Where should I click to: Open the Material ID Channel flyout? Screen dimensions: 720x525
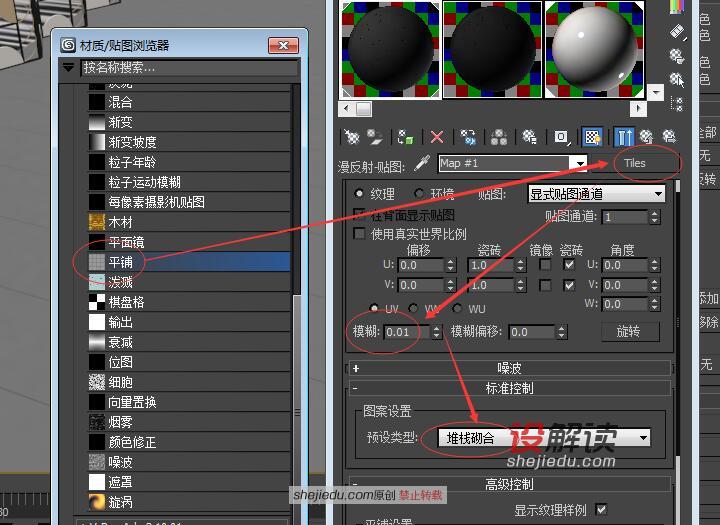coord(561,137)
